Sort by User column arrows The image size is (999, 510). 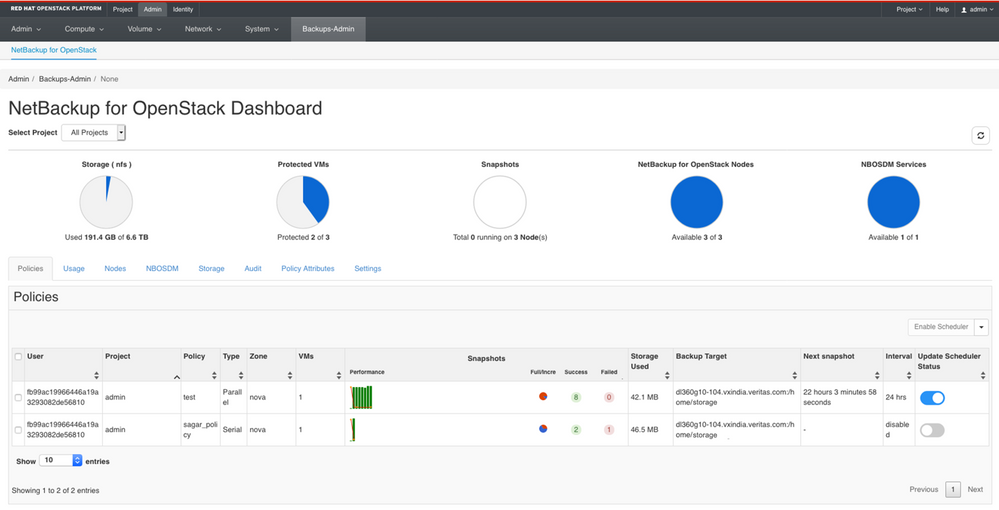[97, 375]
